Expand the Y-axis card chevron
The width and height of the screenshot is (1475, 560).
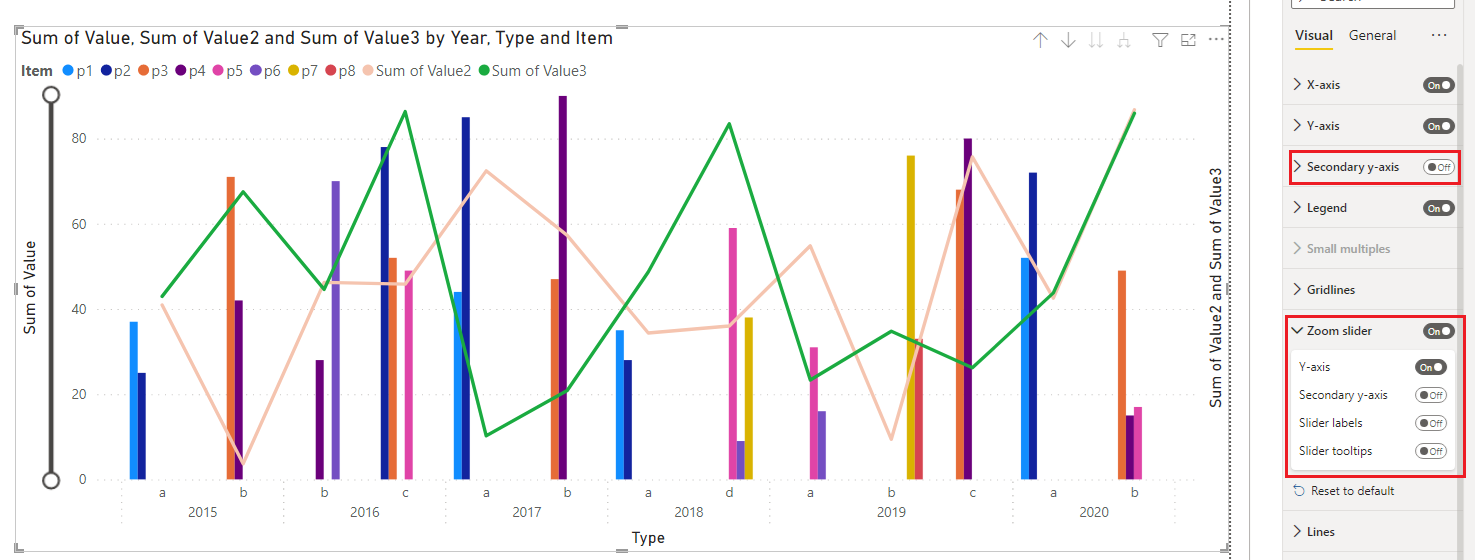point(1298,126)
